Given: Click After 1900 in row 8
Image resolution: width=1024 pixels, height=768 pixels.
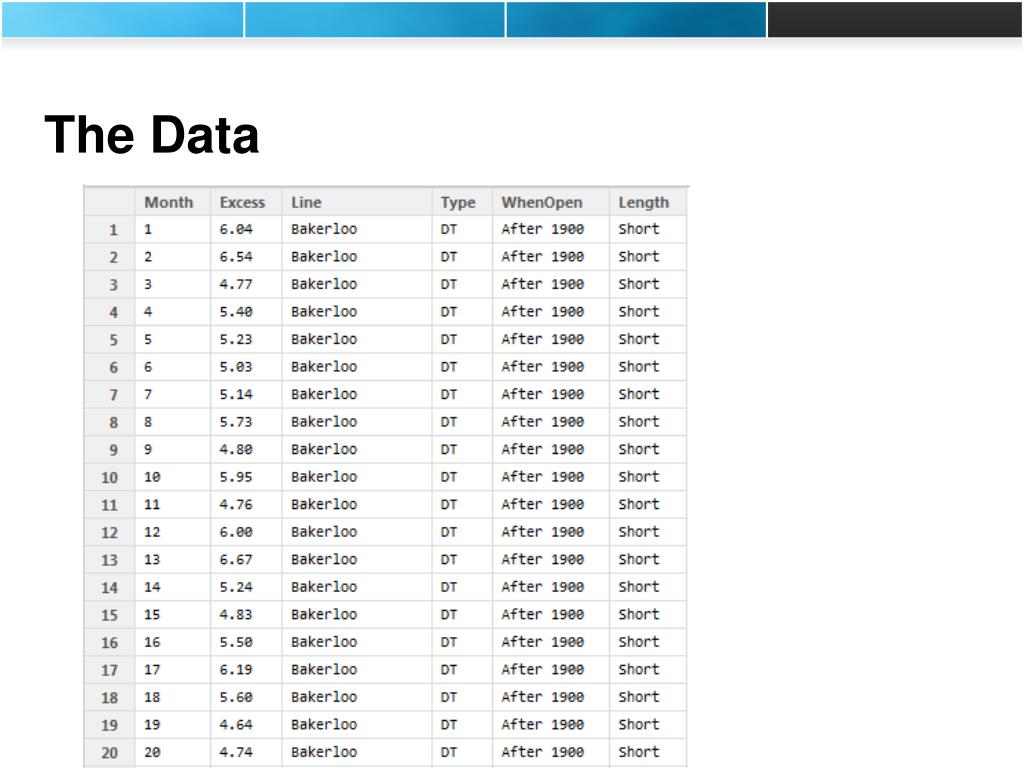Looking at the screenshot, I should pyautogui.click(x=543, y=422).
